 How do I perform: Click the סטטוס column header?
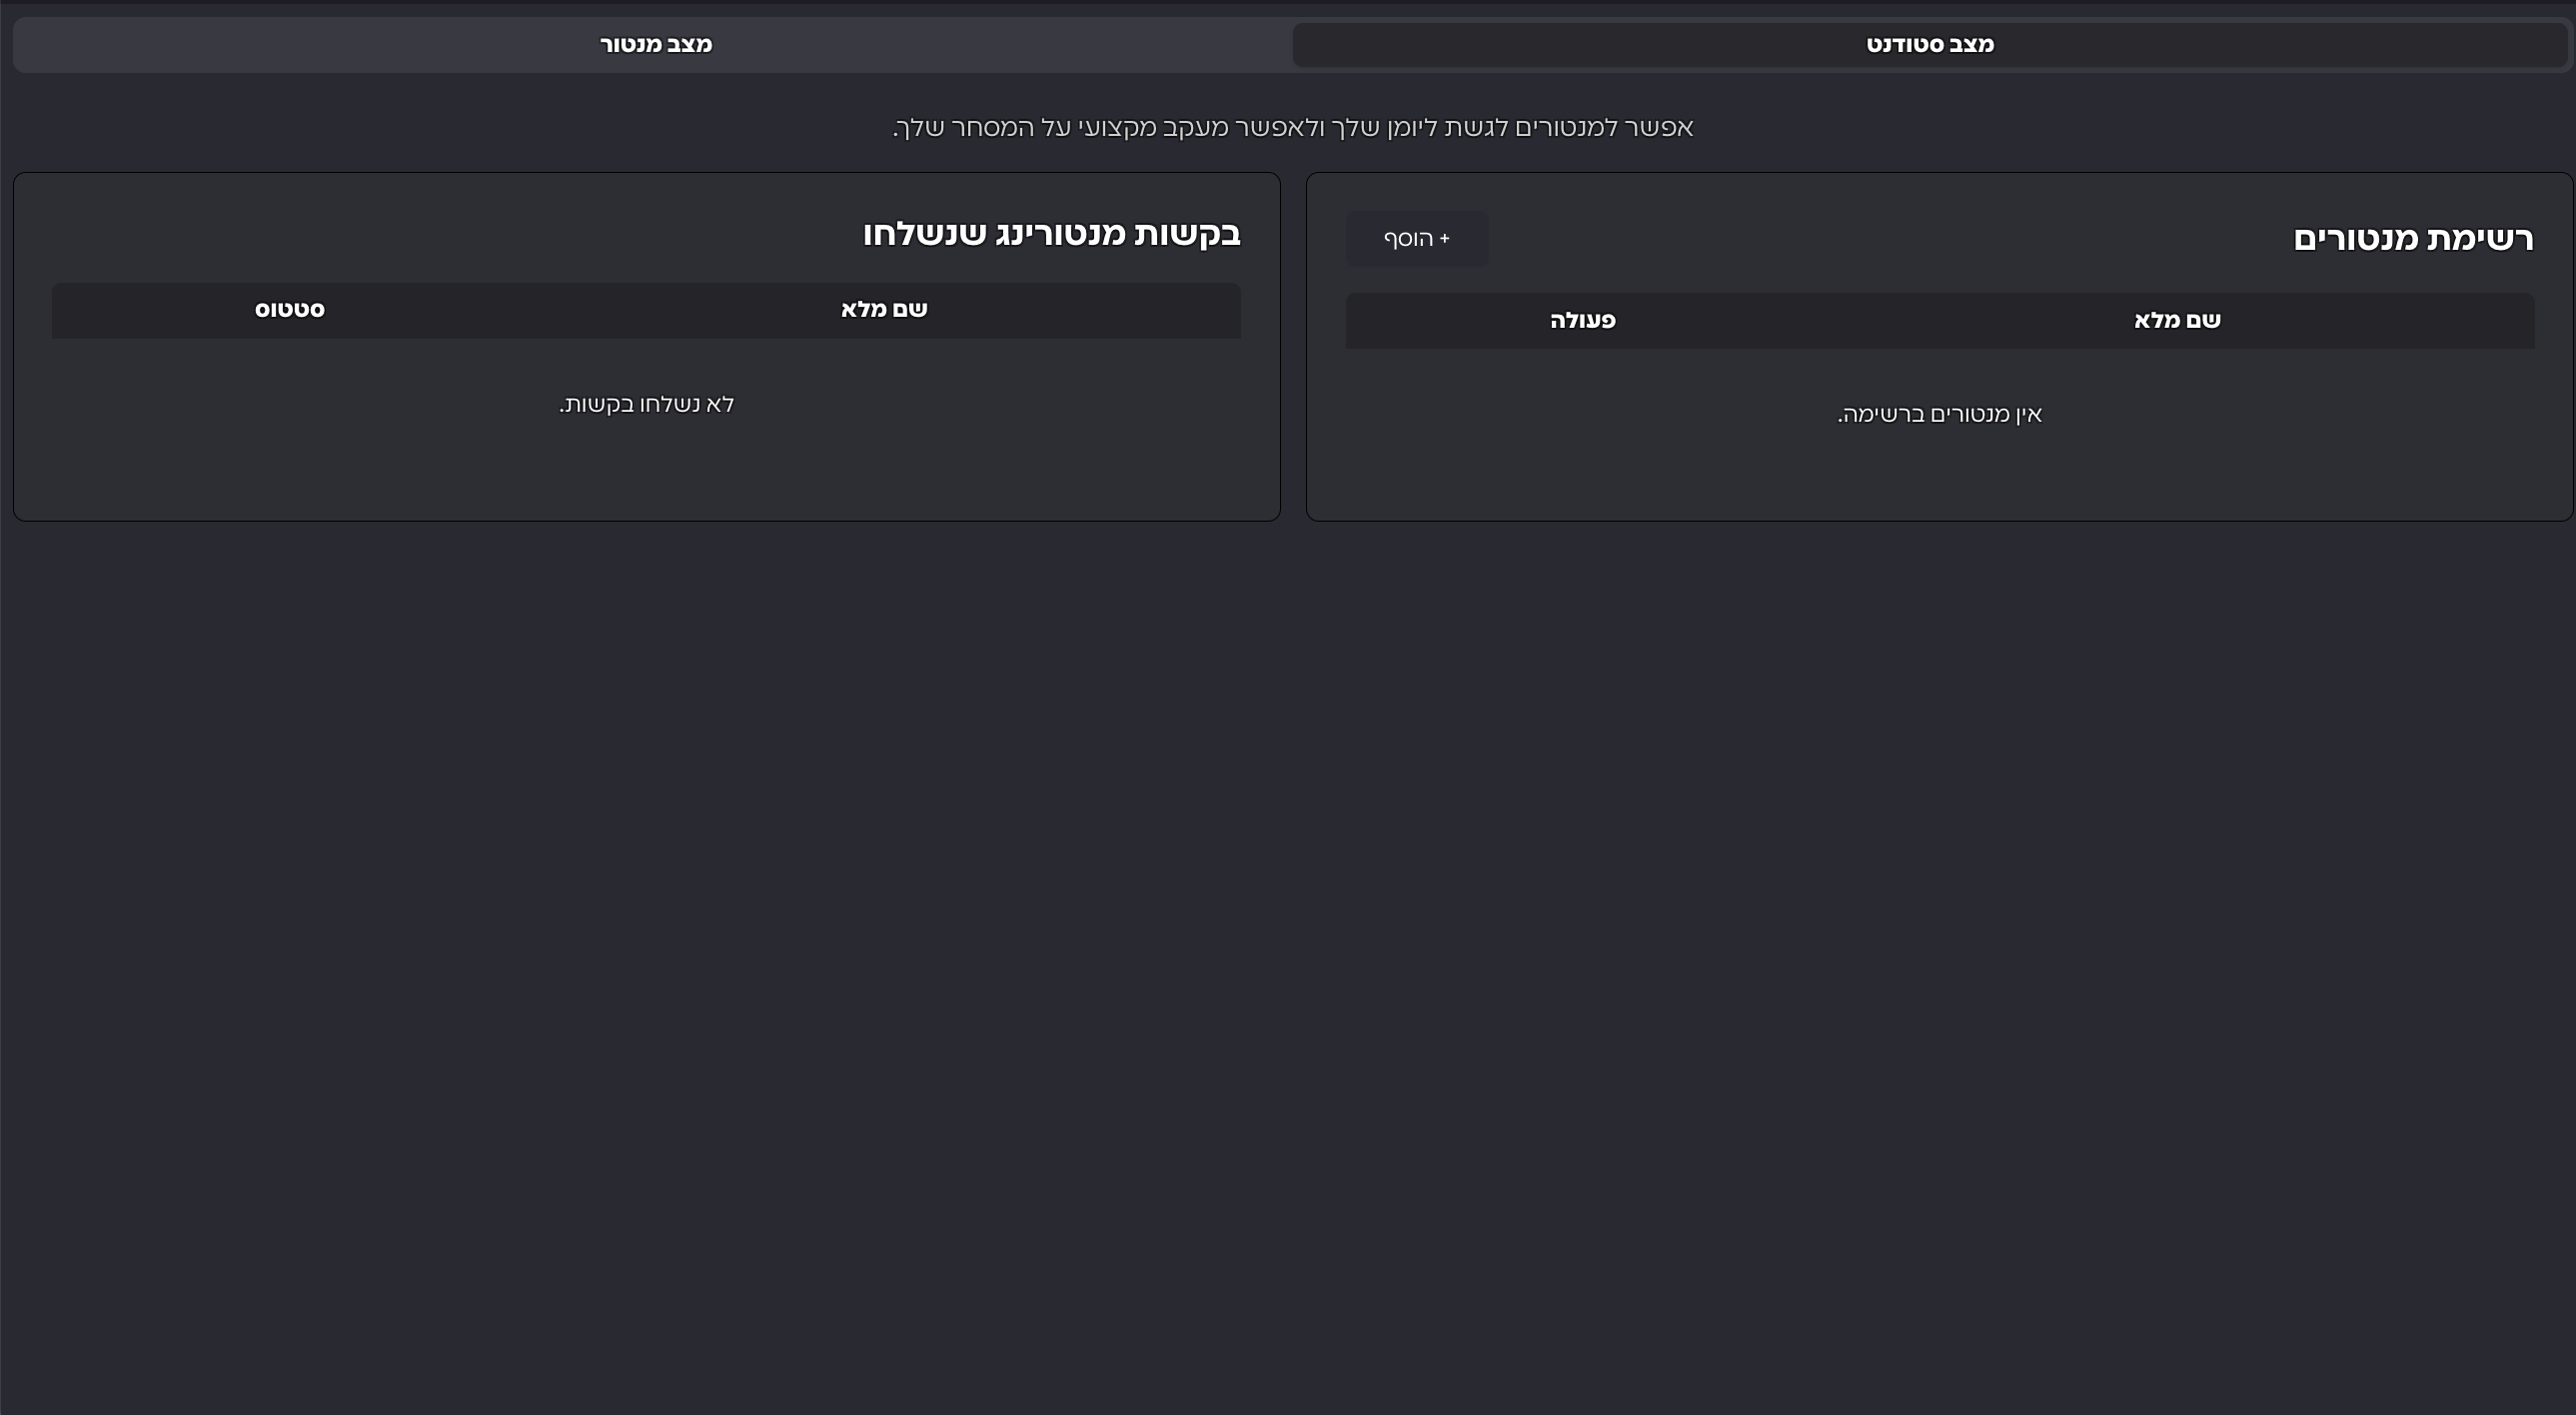click(290, 309)
